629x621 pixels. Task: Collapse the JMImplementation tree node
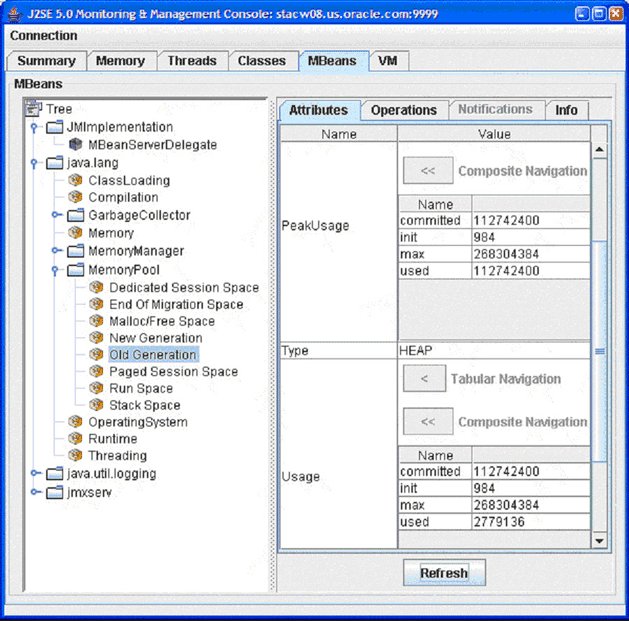tap(34, 127)
